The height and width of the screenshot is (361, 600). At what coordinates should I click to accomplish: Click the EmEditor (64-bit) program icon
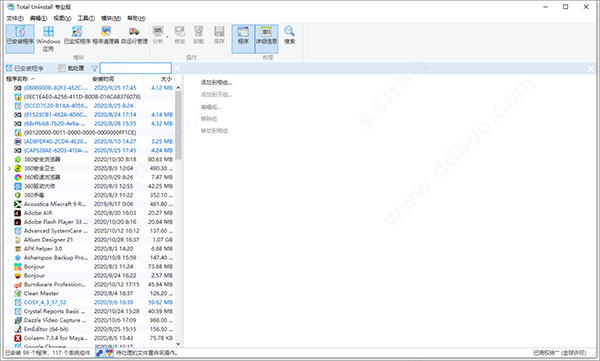pyautogui.click(x=18, y=329)
